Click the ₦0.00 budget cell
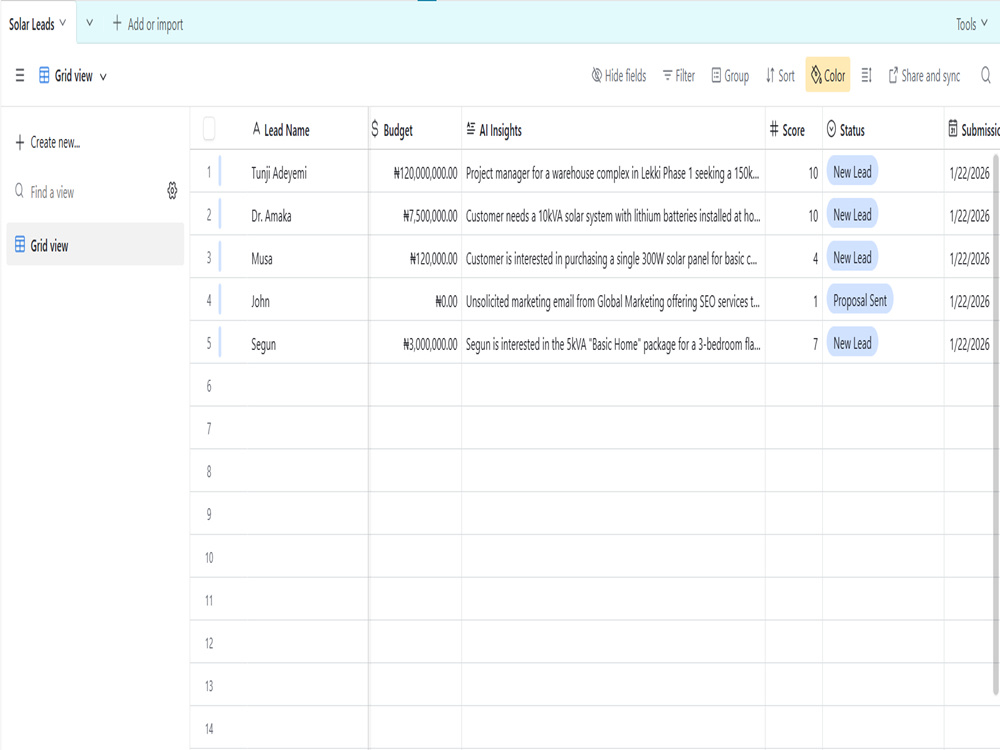The width and height of the screenshot is (1000, 750). tap(415, 300)
